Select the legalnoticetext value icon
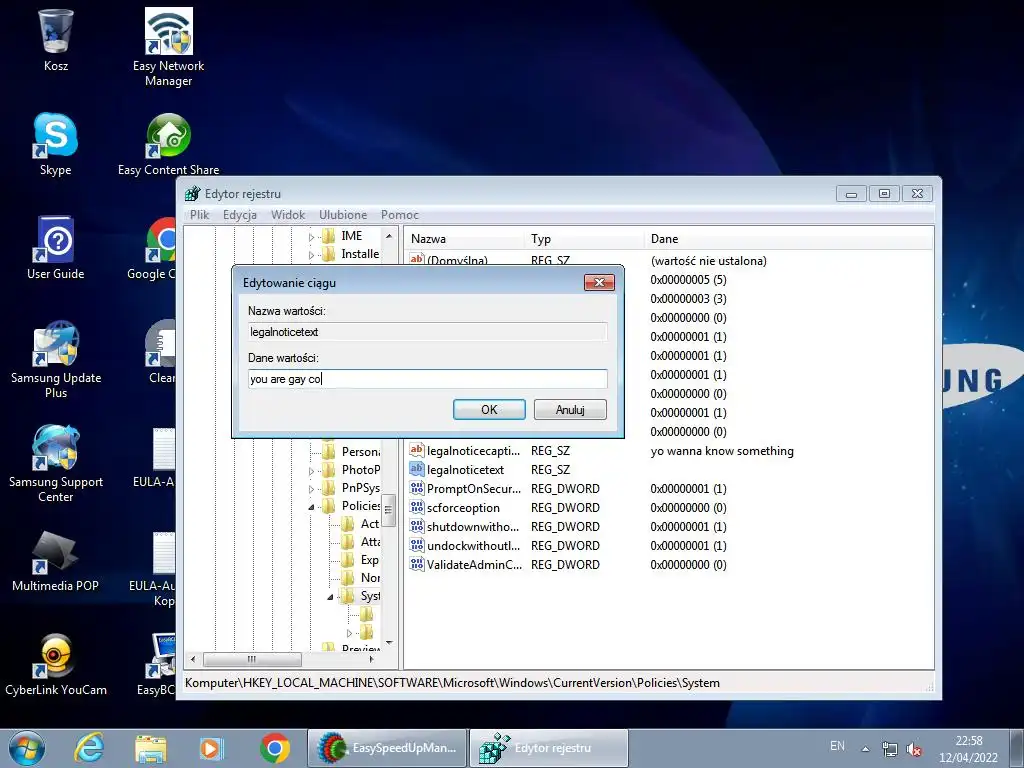 pyautogui.click(x=417, y=469)
